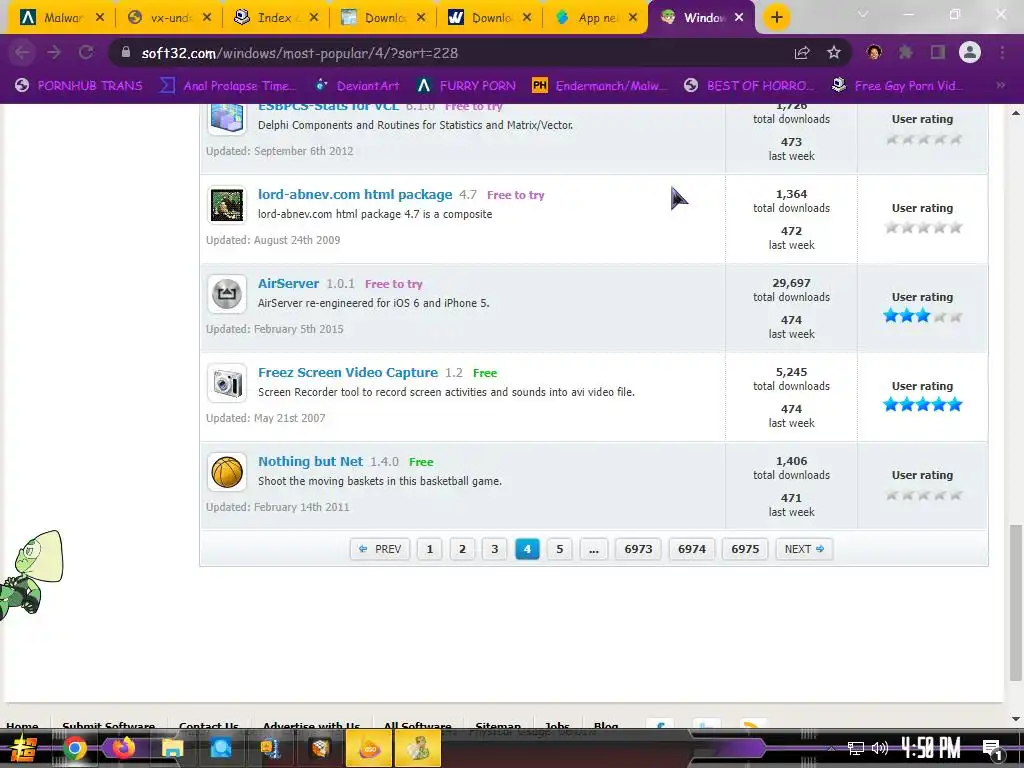Viewport: 1024px width, 768px height.
Task: Show more bookmarks via the overflow chevron
Action: (1000, 86)
